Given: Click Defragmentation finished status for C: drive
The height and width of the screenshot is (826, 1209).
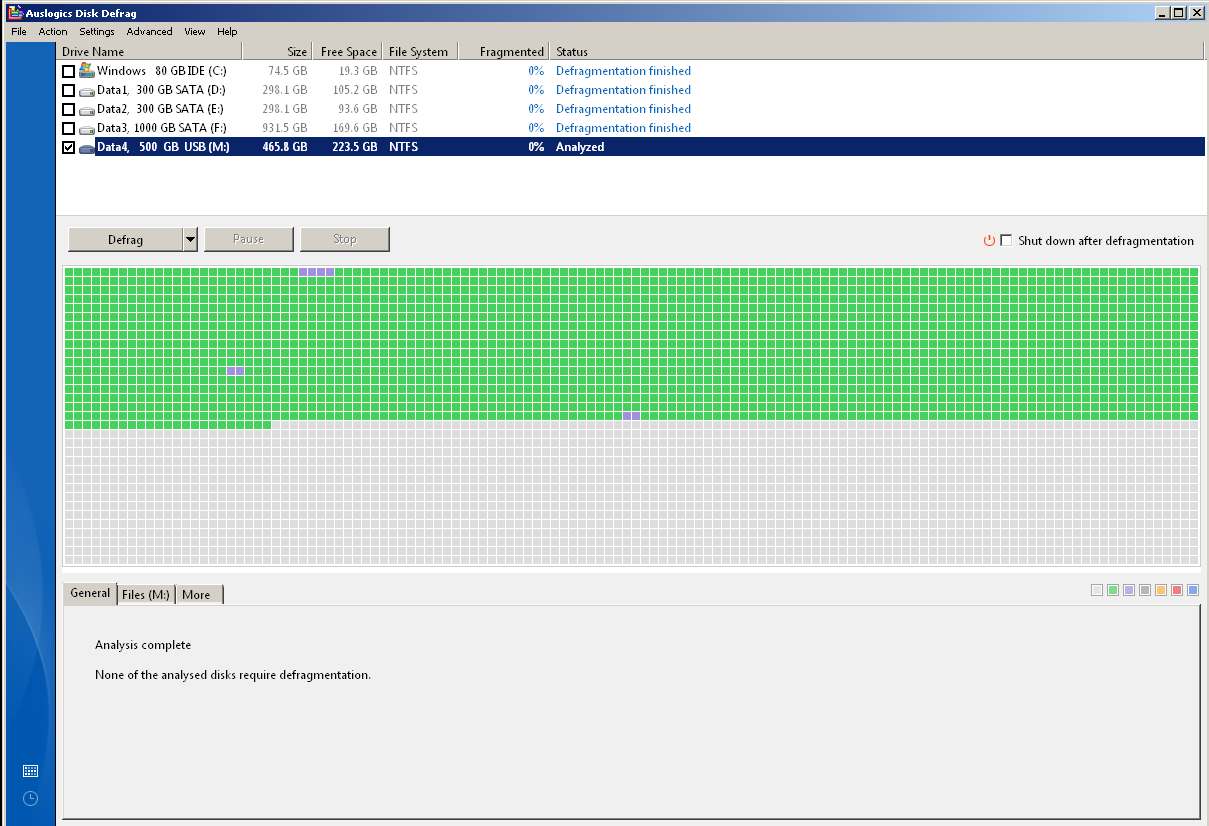Looking at the screenshot, I should (x=623, y=71).
